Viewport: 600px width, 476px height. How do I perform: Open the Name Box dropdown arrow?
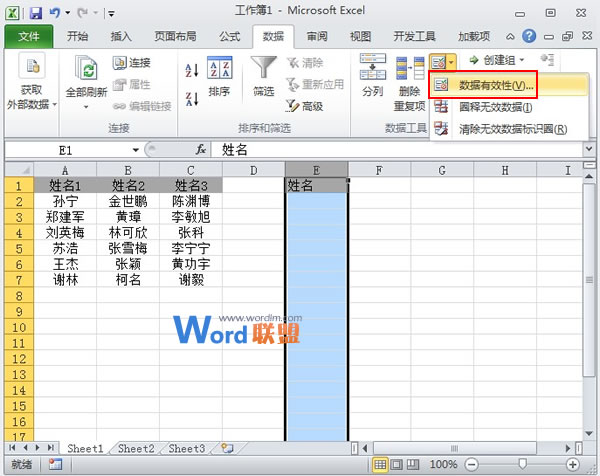click(x=137, y=149)
